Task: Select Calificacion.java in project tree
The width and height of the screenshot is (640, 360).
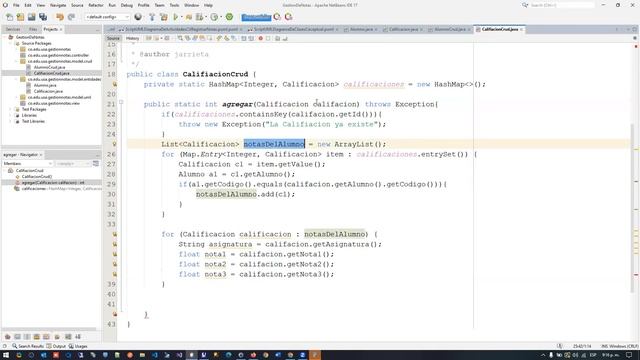Action: 48,91
